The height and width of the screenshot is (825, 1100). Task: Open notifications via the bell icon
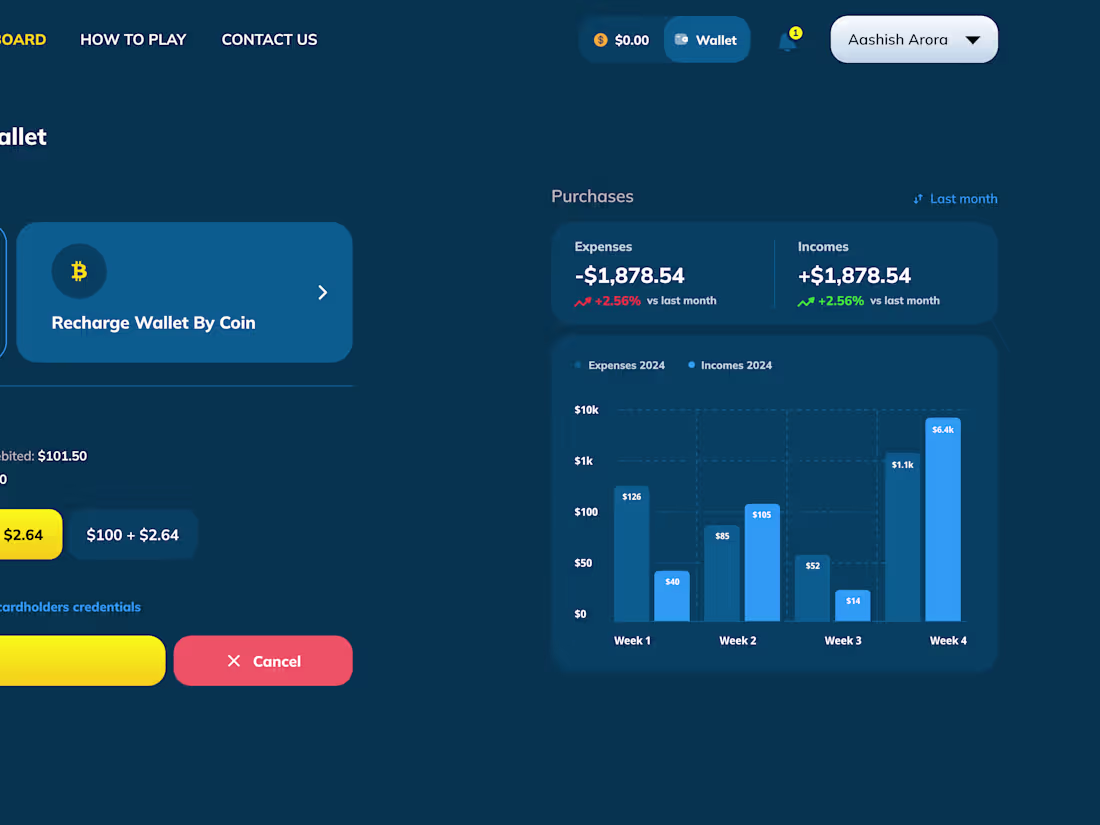pos(789,41)
